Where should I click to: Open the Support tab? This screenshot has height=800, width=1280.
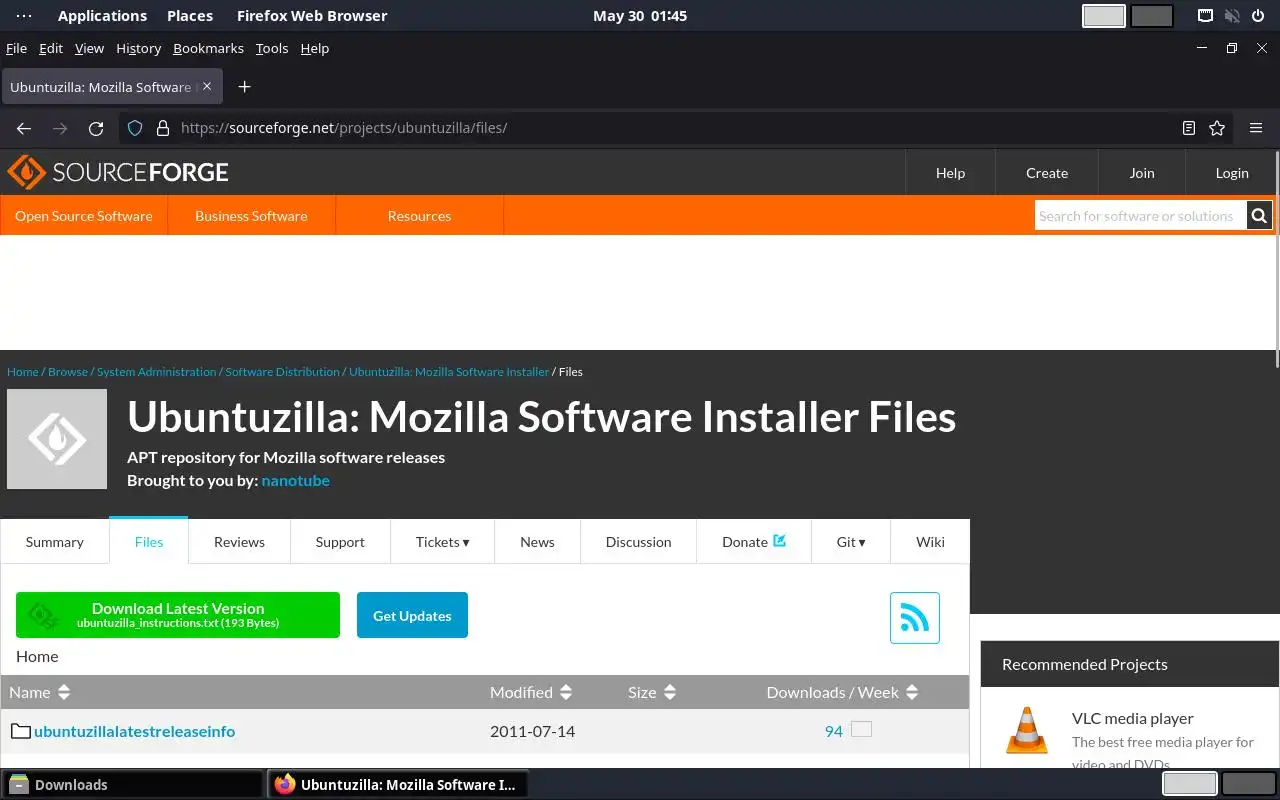click(340, 542)
